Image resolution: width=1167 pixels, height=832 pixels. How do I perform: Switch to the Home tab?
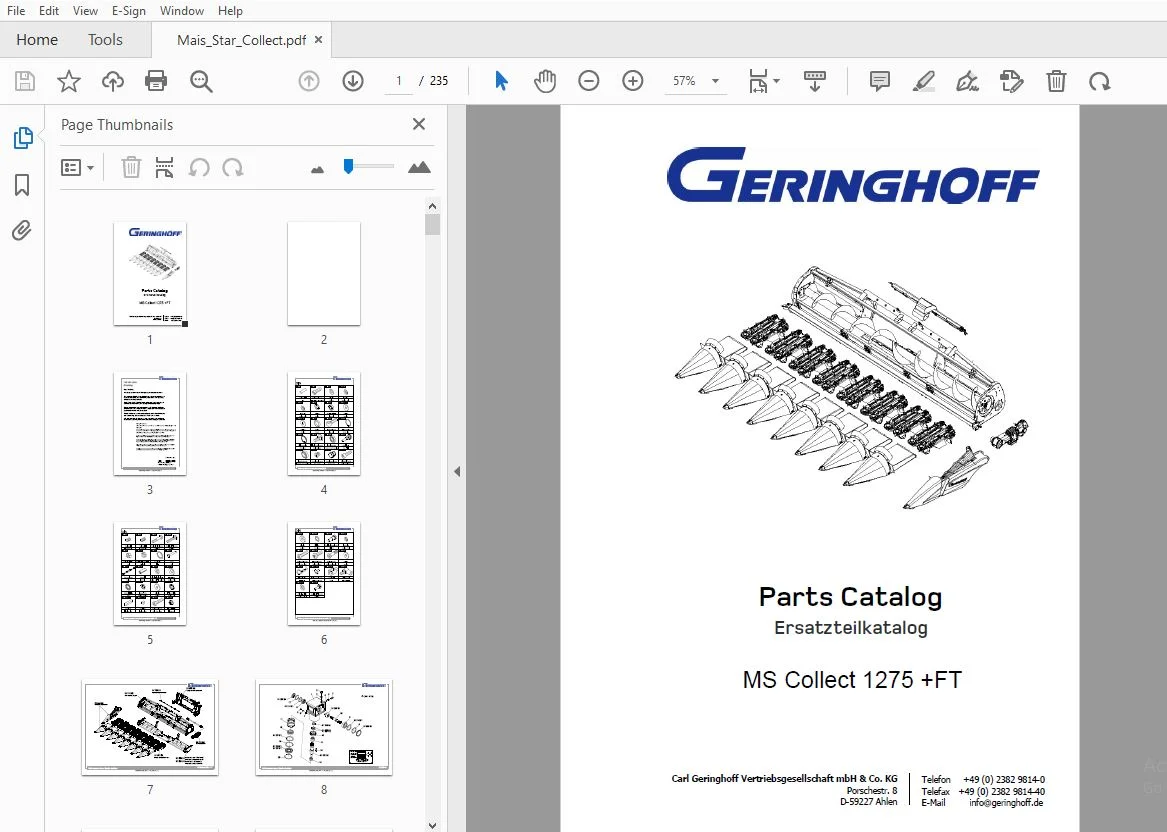37,39
